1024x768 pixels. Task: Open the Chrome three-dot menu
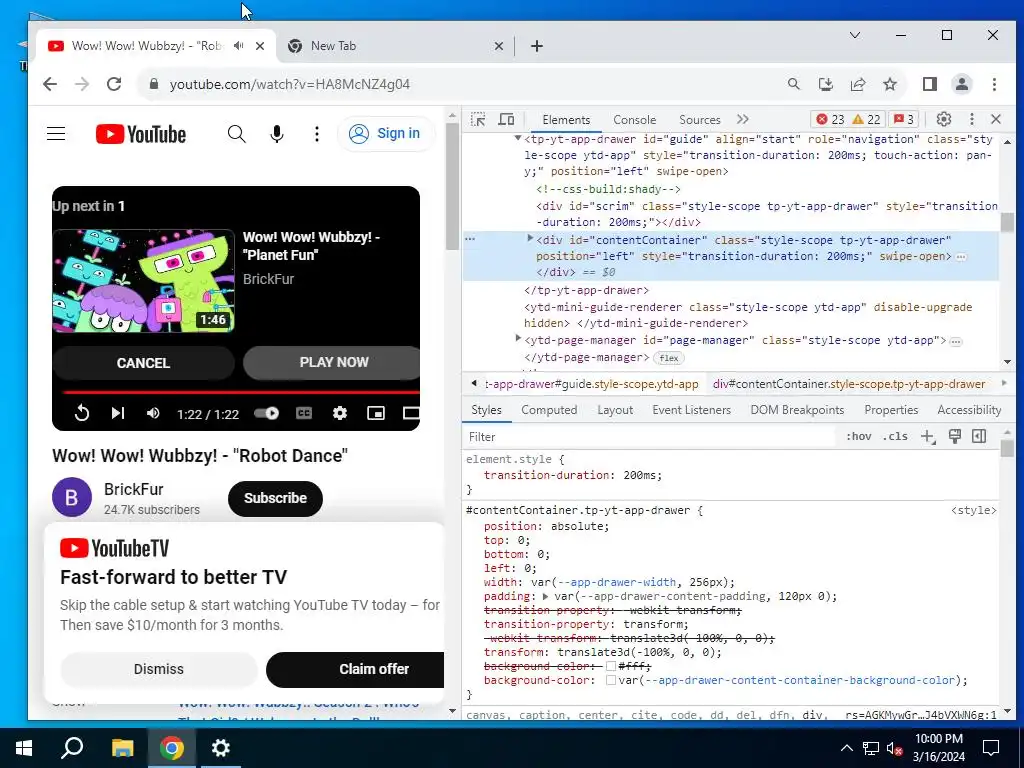[994, 84]
